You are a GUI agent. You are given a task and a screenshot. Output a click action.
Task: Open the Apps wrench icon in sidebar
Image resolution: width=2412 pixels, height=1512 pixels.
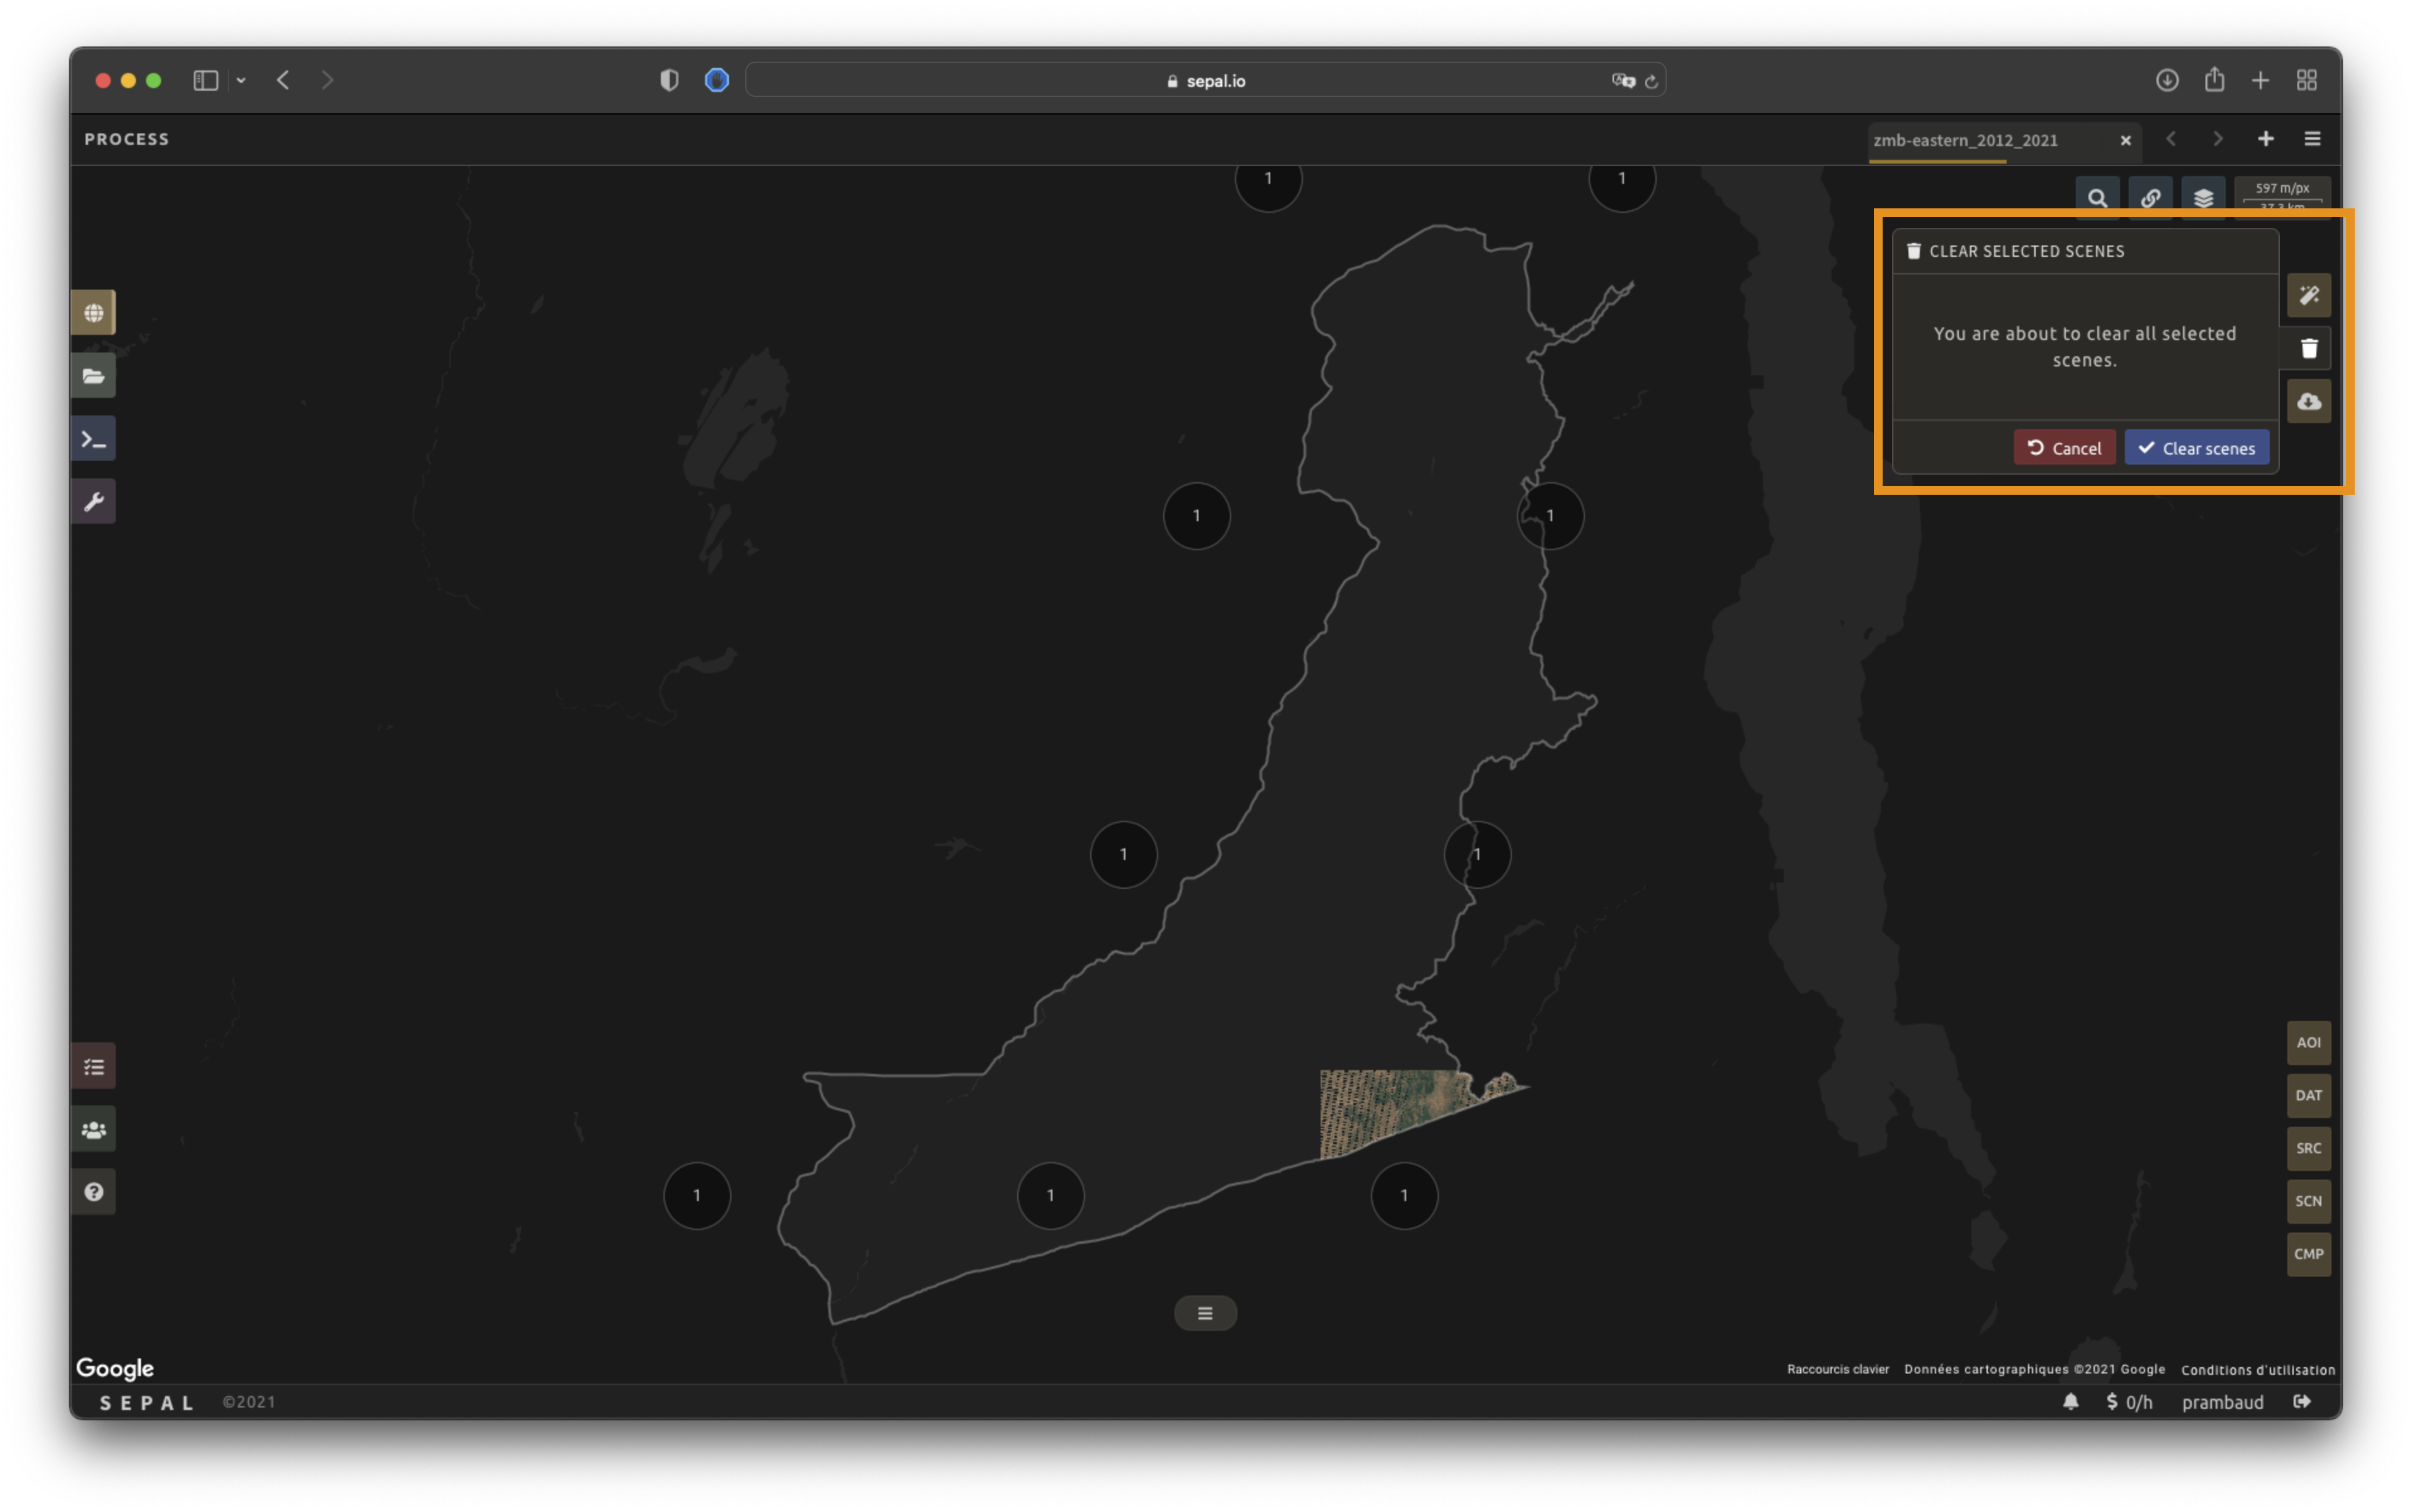[93, 502]
